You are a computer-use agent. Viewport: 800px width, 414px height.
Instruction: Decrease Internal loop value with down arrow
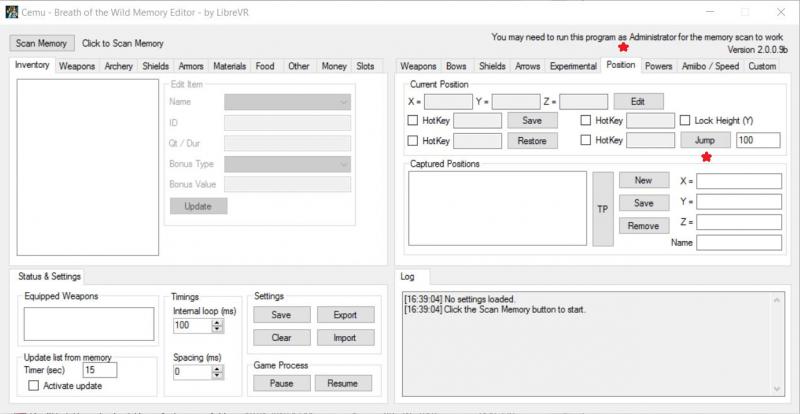tap(218, 329)
